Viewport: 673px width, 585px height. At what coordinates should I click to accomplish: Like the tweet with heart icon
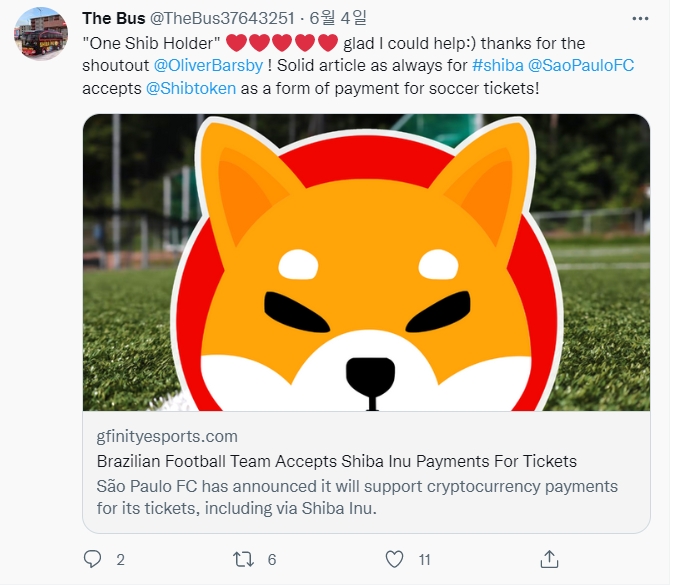395,558
